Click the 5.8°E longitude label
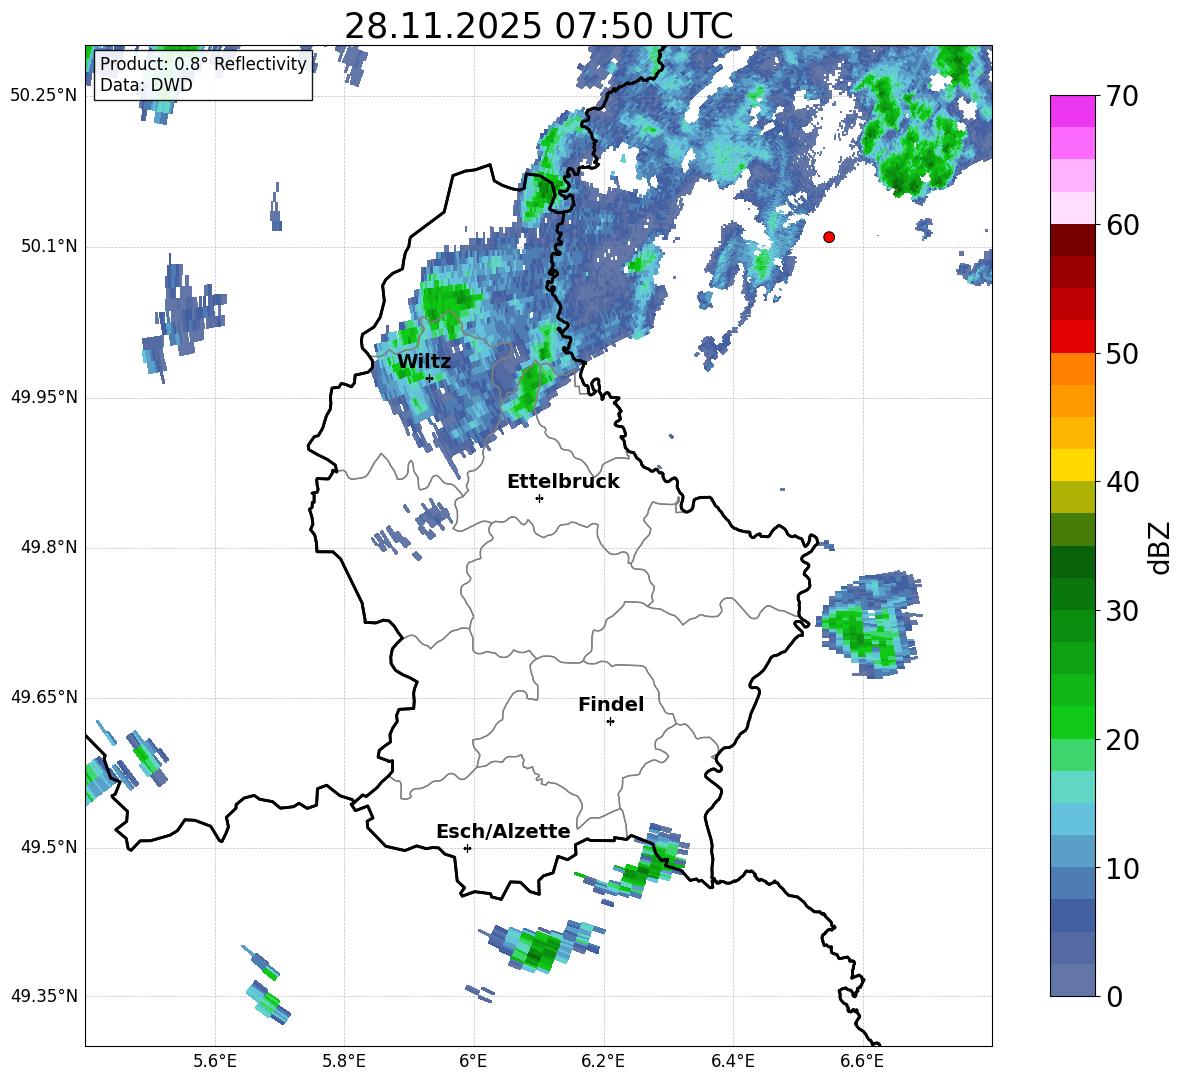 344,1061
